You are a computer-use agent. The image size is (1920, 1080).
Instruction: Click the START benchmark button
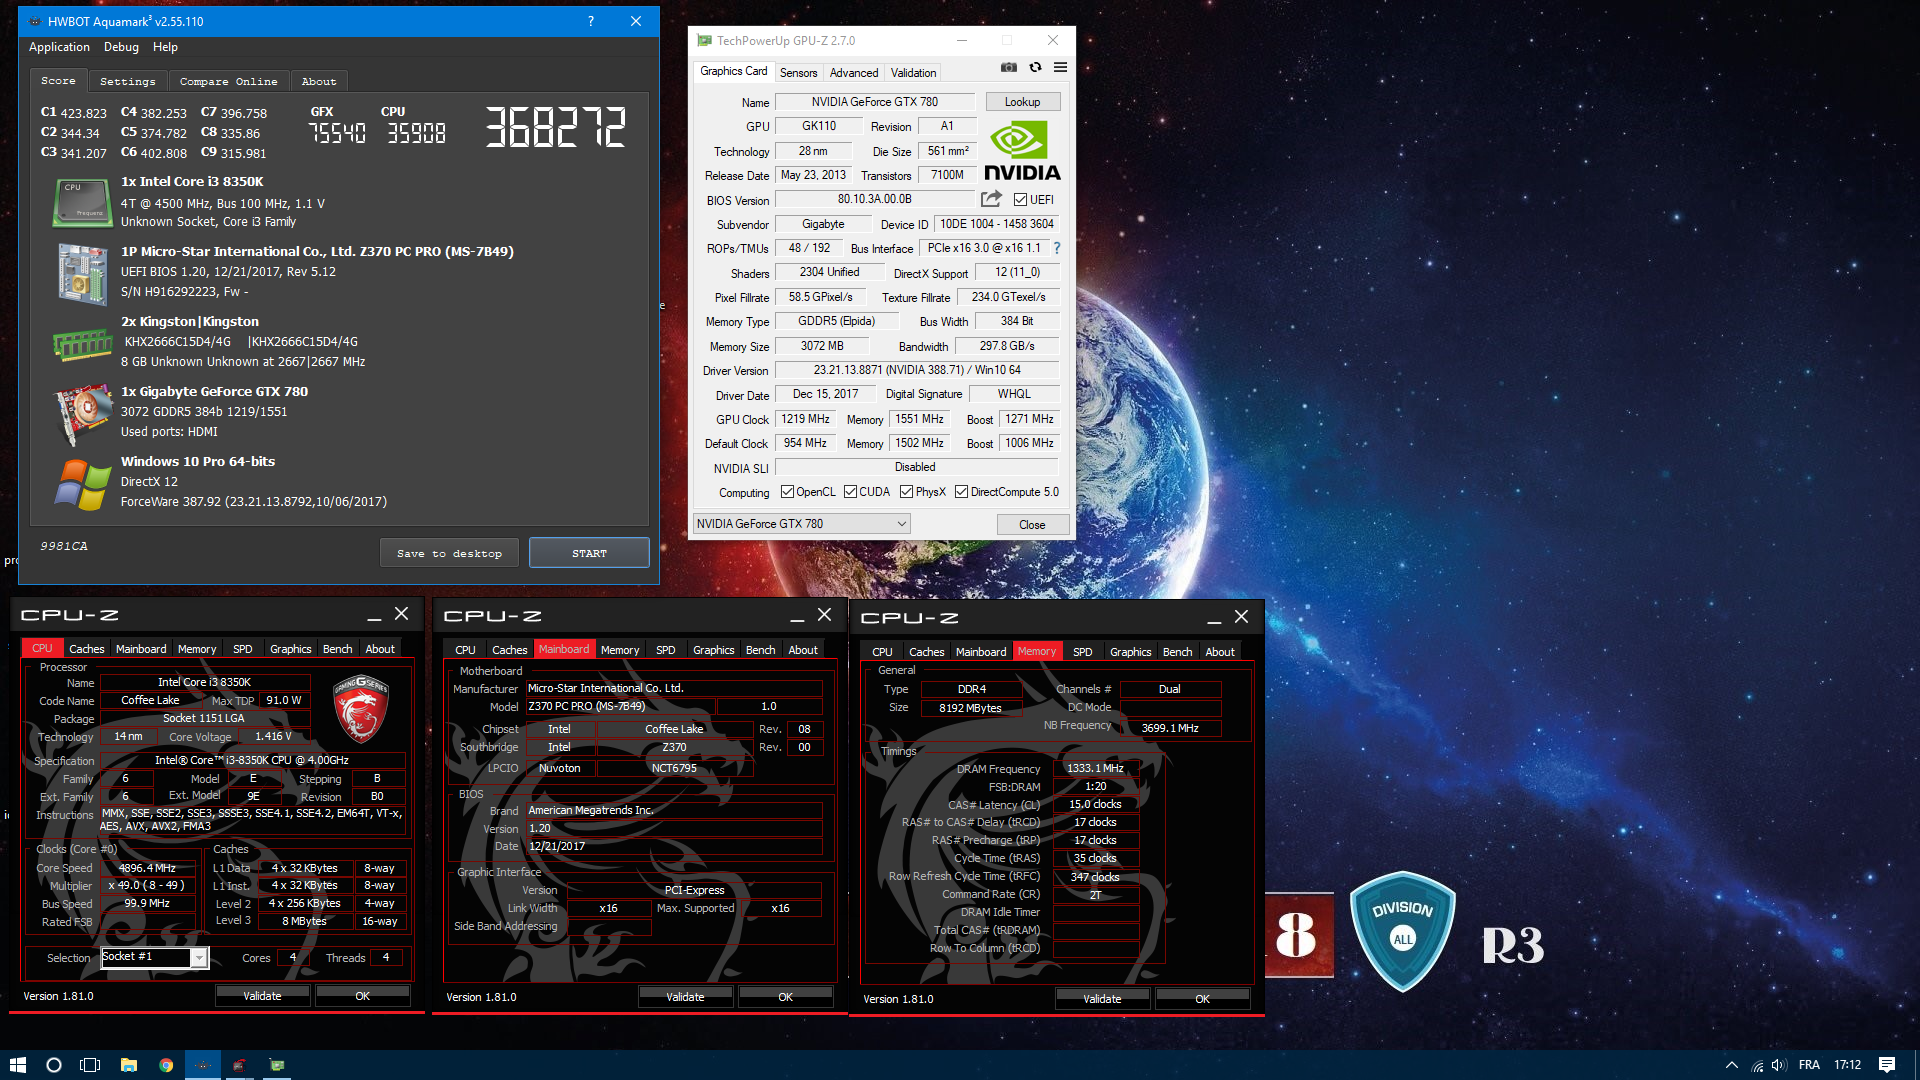[589, 553]
